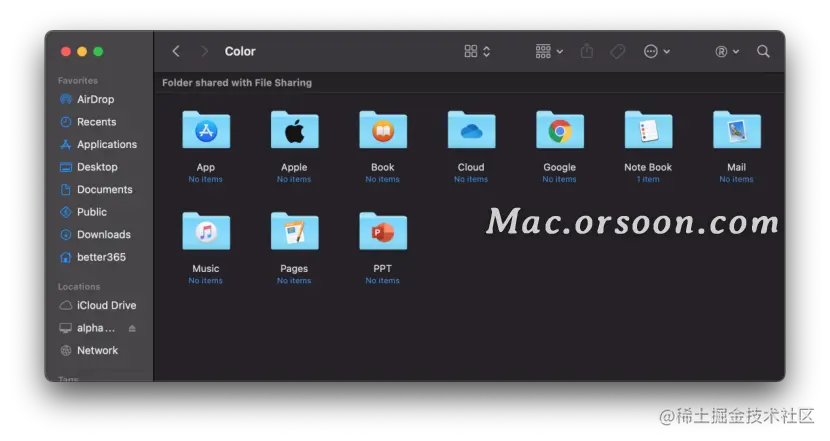Open the Action ellipsis menu

[x=657, y=51]
